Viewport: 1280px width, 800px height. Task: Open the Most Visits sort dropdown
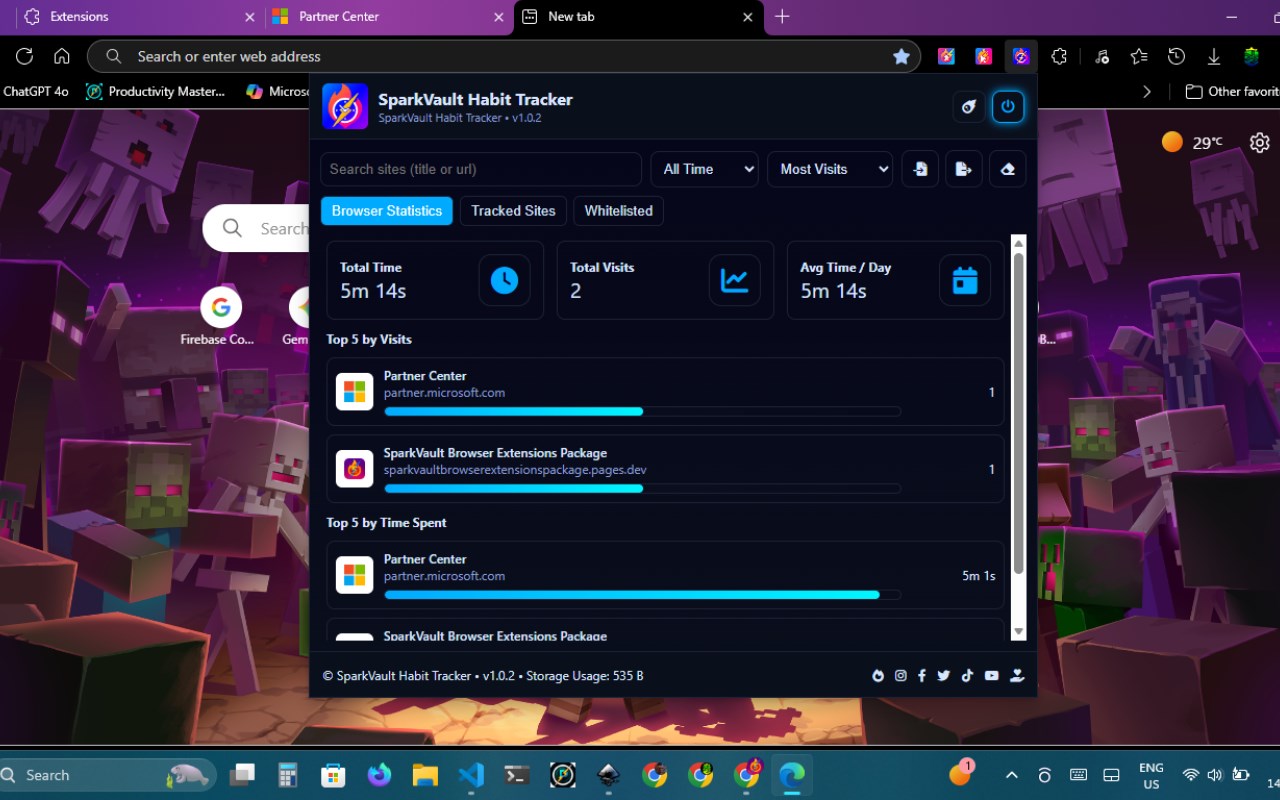click(x=830, y=169)
